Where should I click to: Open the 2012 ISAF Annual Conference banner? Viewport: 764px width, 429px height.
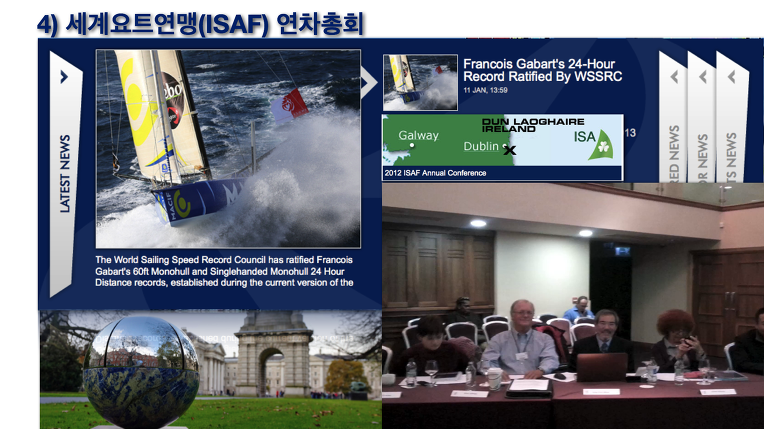click(x=502, y=147)
